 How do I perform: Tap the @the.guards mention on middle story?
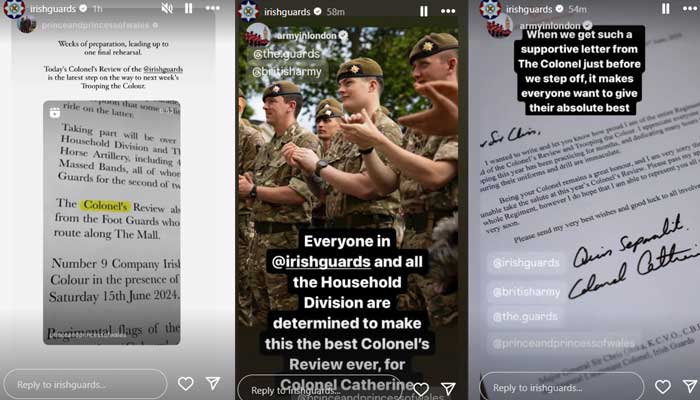287,54
